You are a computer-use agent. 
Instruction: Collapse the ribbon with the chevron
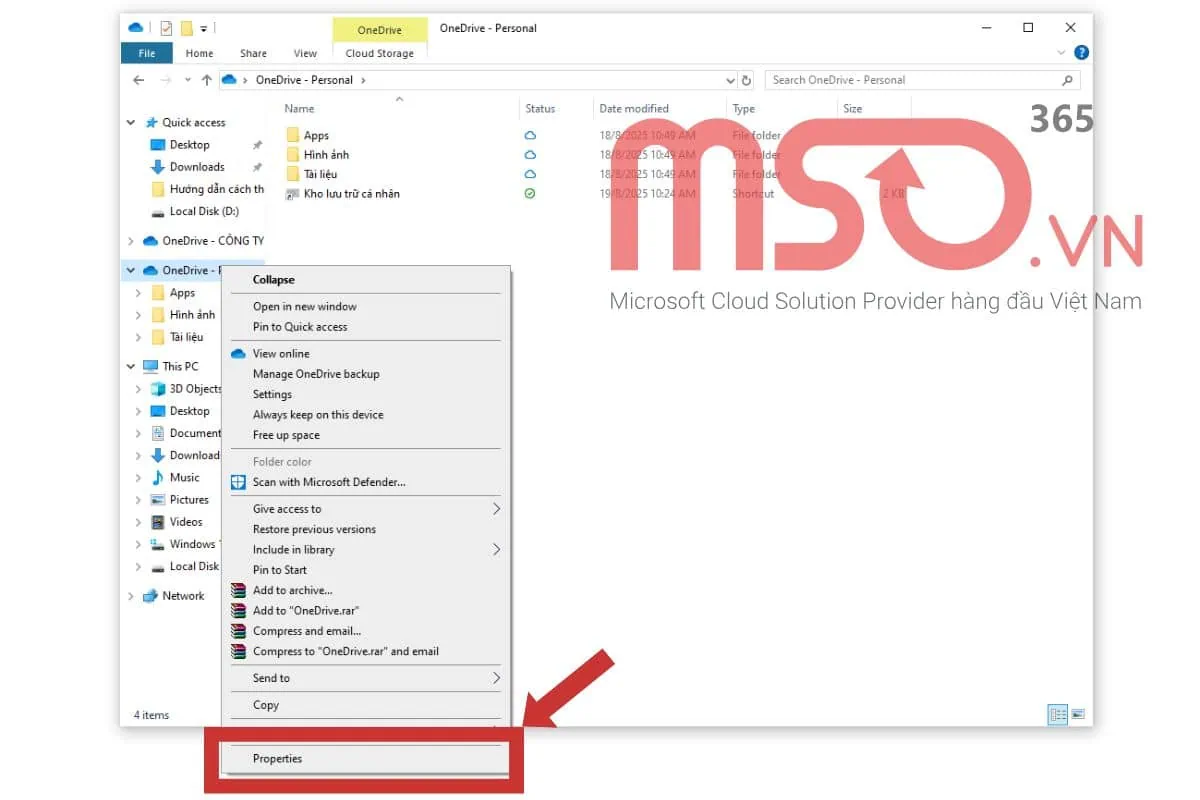pos(1061,53)
